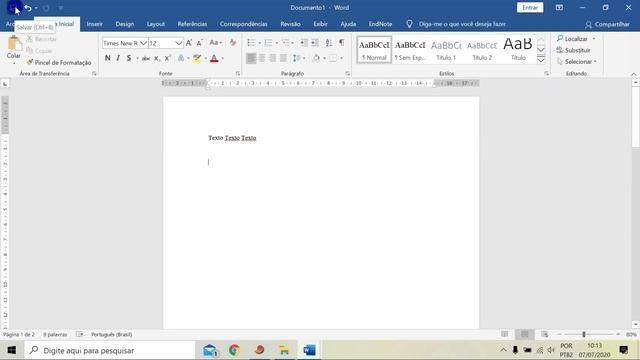Toggle left alignment button
This screenshot has width=640, height=360.
[x=251, y=58]
